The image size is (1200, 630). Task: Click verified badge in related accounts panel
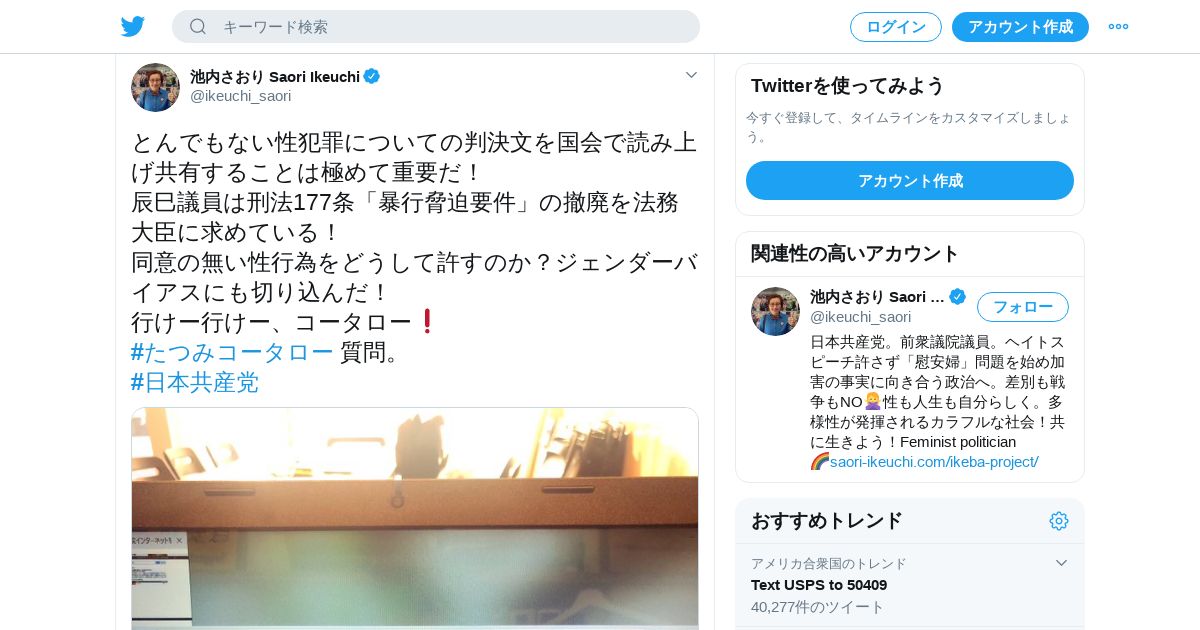point(957,296)
